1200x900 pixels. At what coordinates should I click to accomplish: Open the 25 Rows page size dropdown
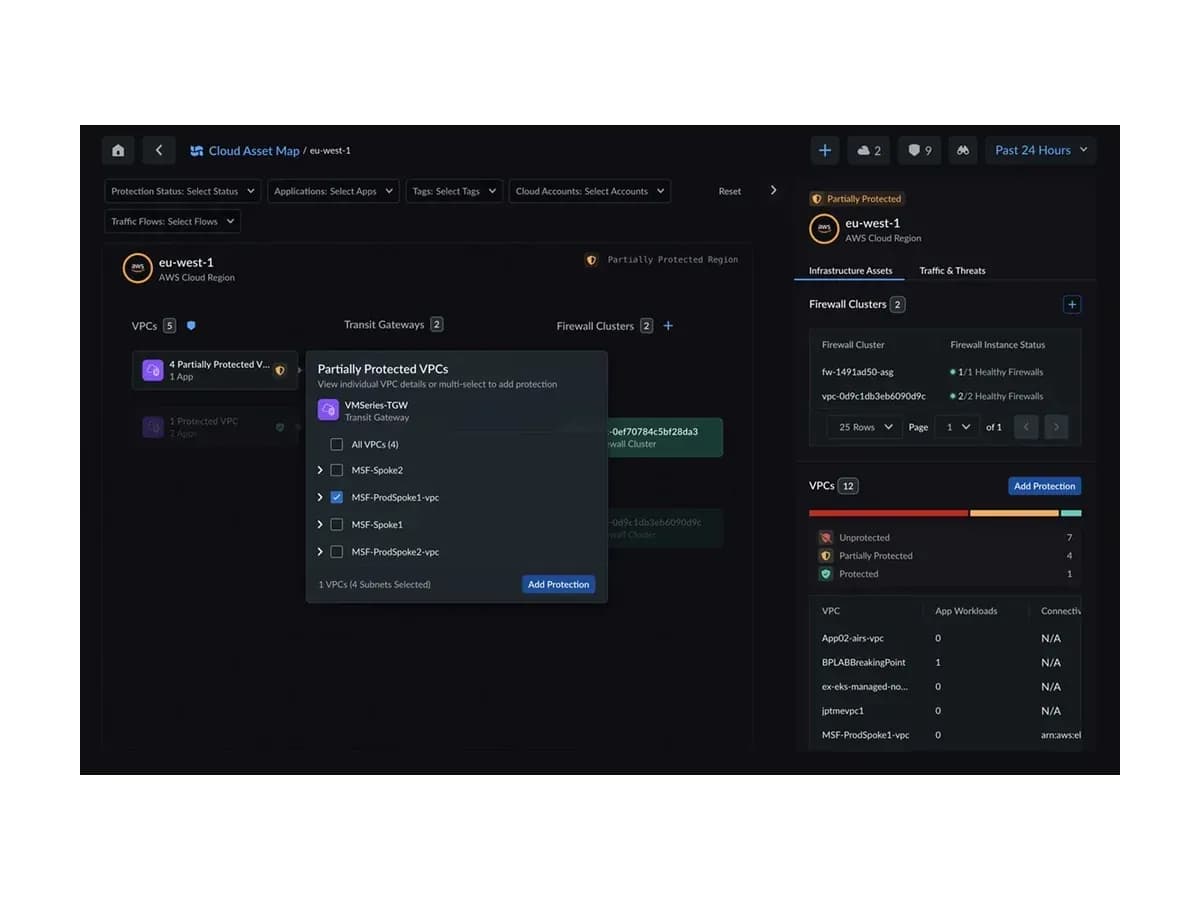coord(865,427)
